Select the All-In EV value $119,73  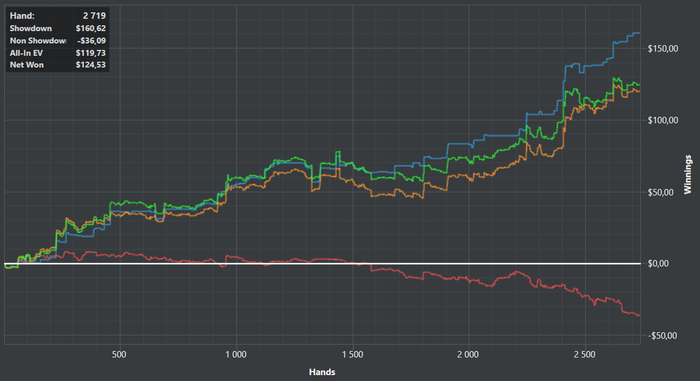pyautogui.click(x=91, y=53)
